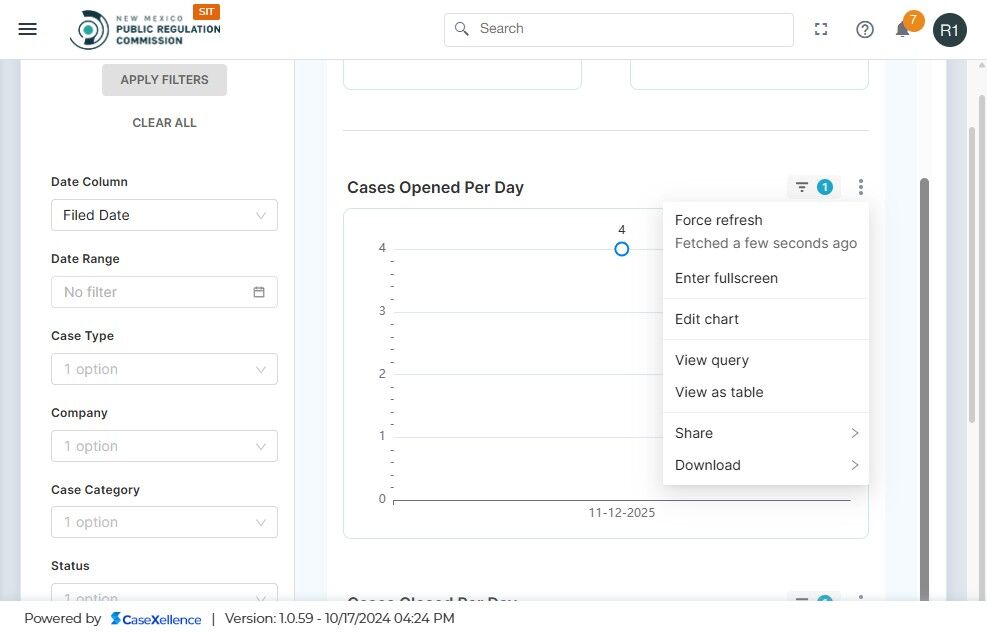Open the Case Category dropdown
Screen dimensions: 987x633
pos(164,522)
